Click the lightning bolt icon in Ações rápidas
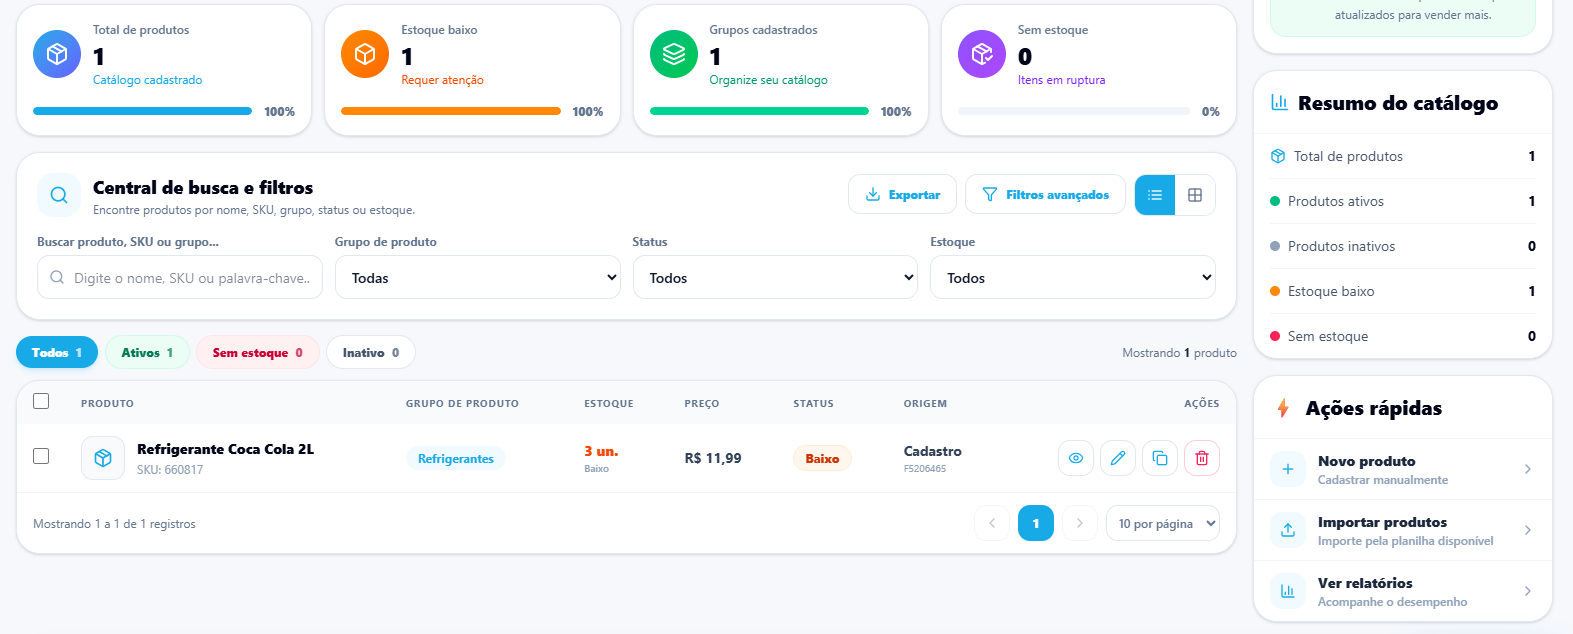The image size is (1573, 634). tap(1283, 408)
